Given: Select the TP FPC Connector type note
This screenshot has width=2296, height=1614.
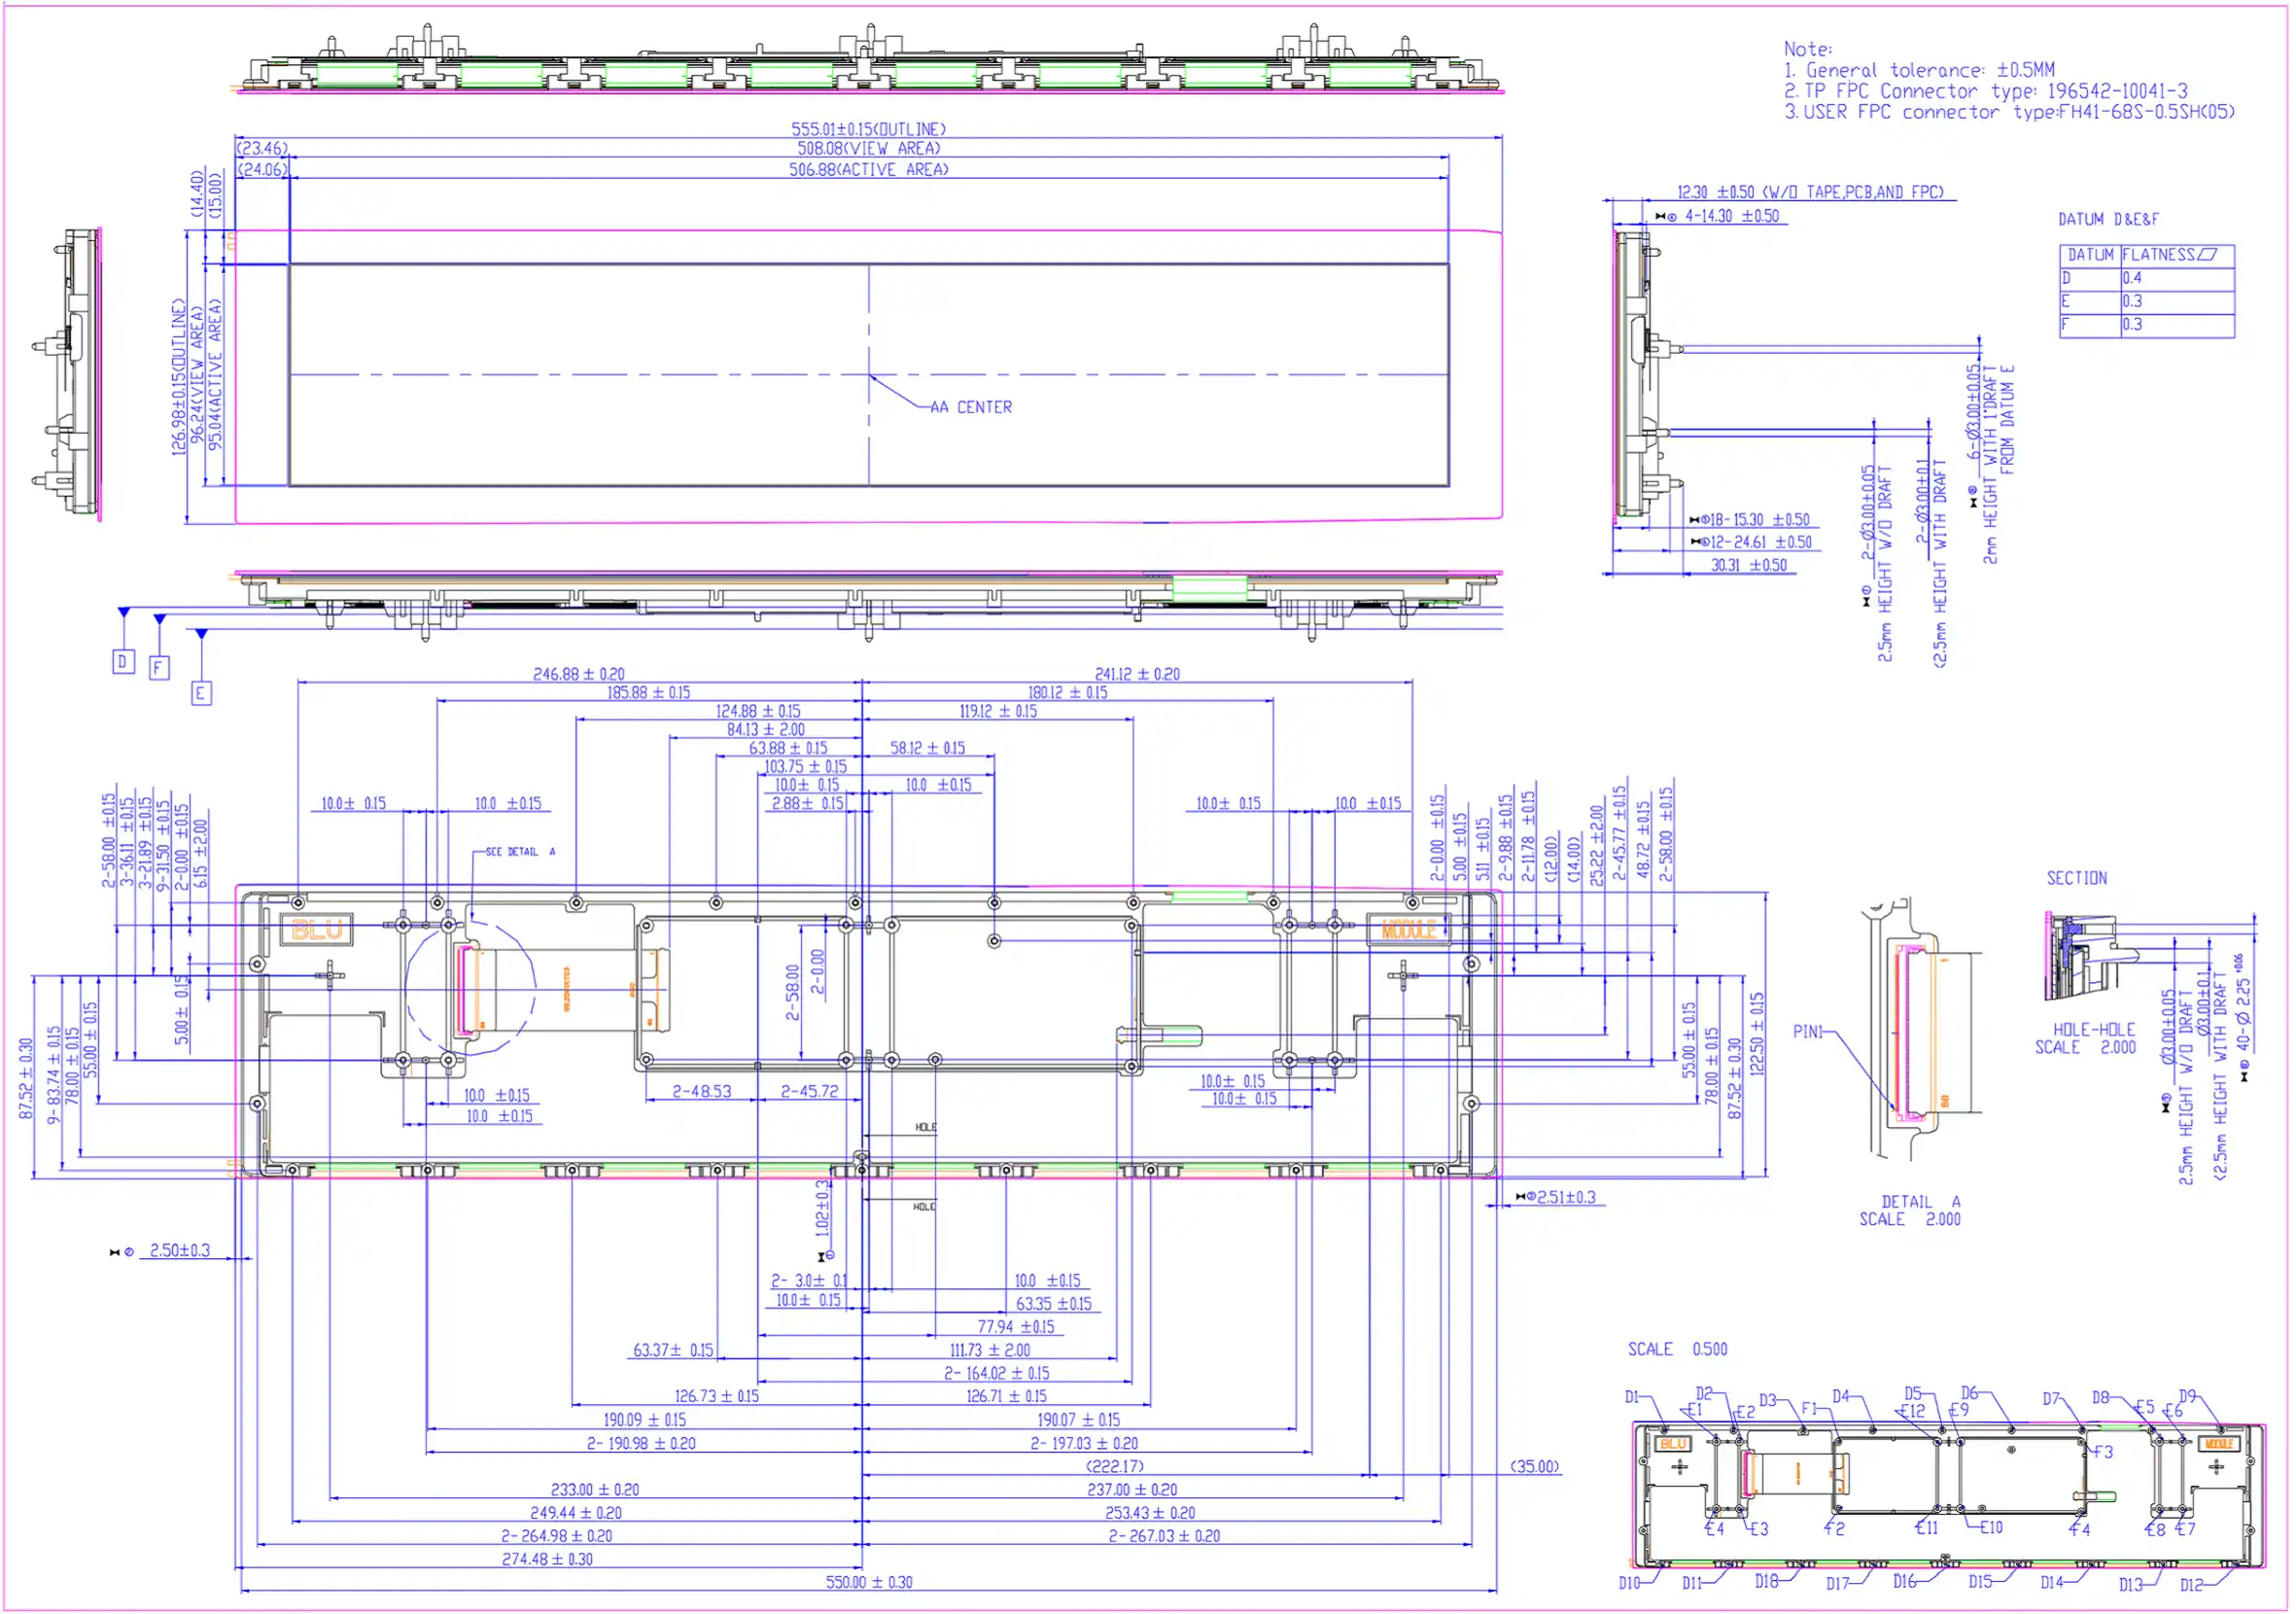Looking at the screenshot, I should tap(1985, 91).
